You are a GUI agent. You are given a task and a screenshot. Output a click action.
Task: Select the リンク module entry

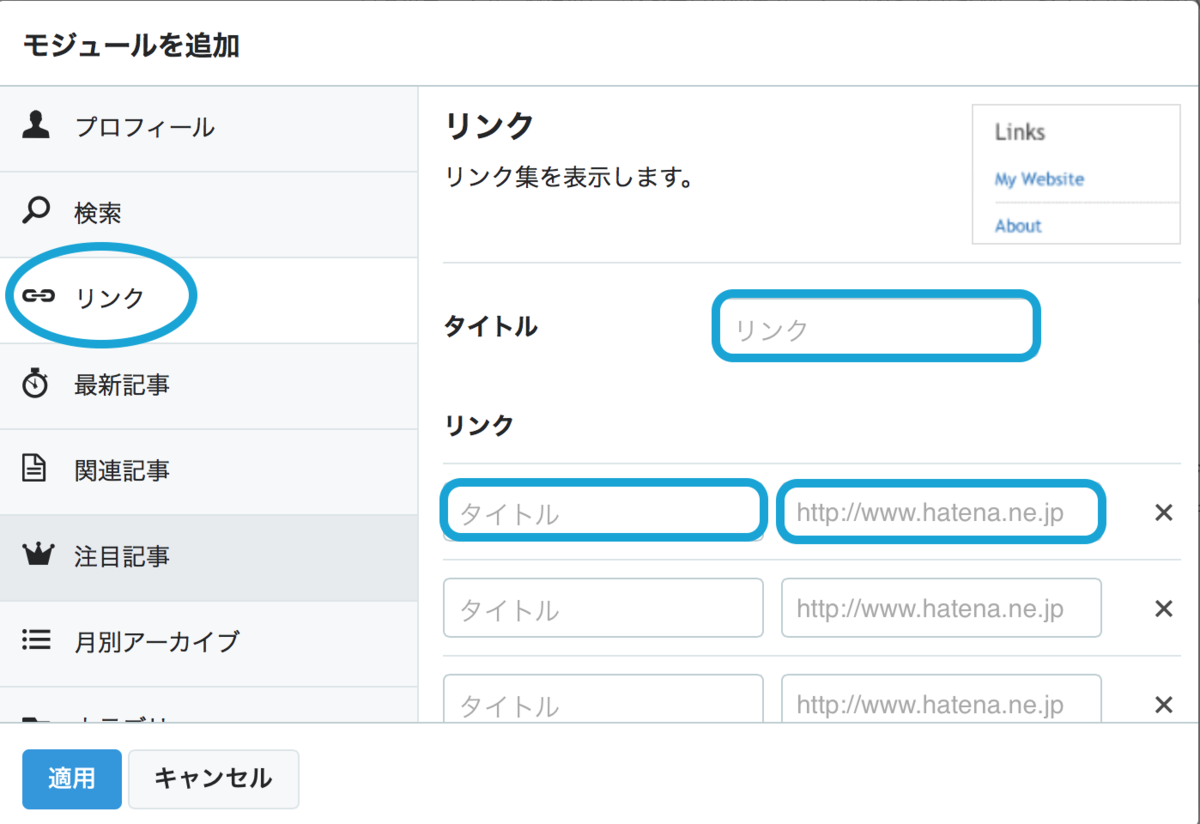click(x=209, y=300)
